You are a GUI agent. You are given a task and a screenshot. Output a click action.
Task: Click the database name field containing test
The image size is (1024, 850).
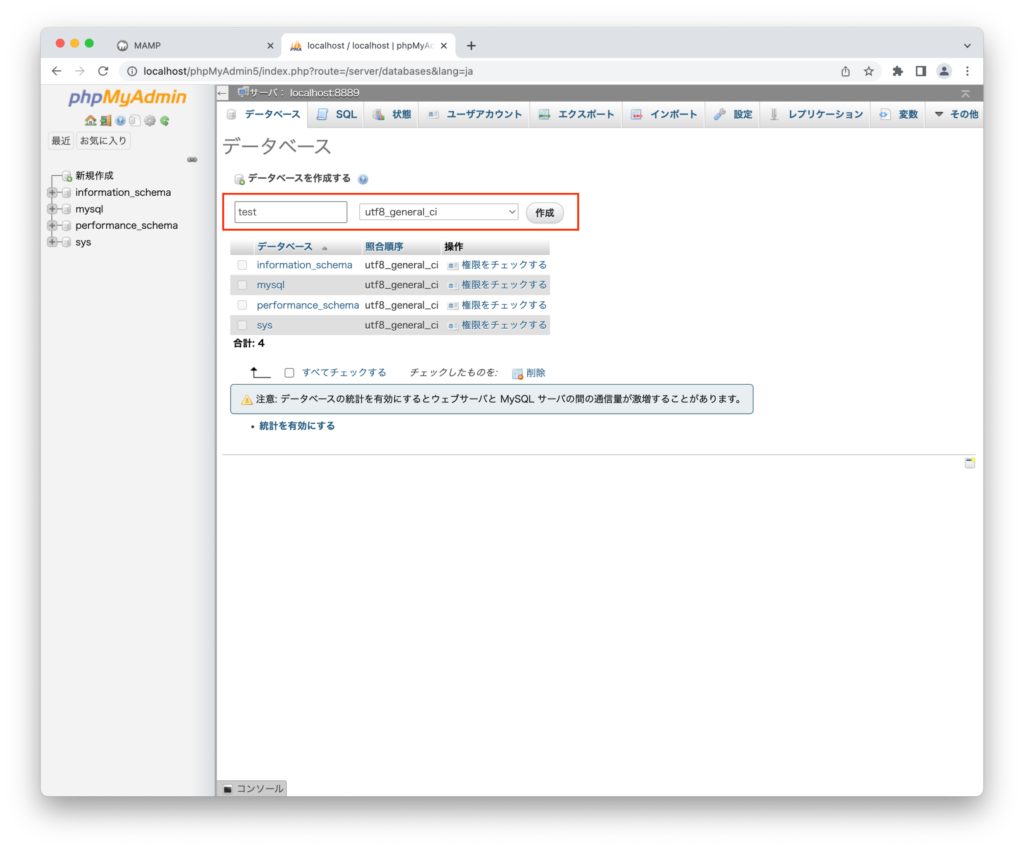tap(291, 212)
